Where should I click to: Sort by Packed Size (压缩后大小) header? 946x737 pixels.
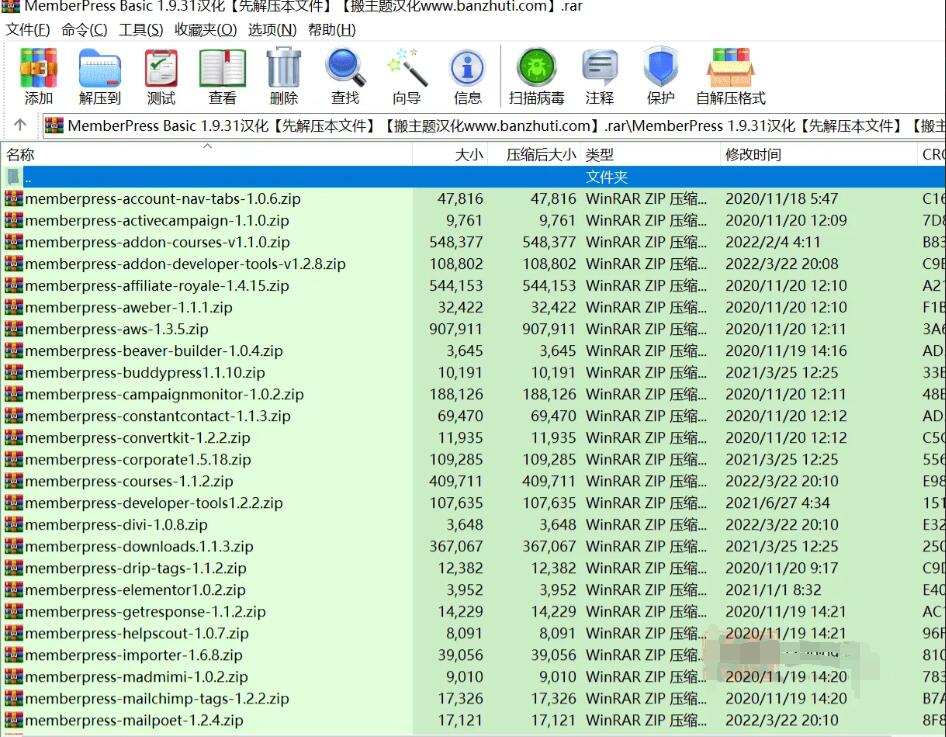534,154
